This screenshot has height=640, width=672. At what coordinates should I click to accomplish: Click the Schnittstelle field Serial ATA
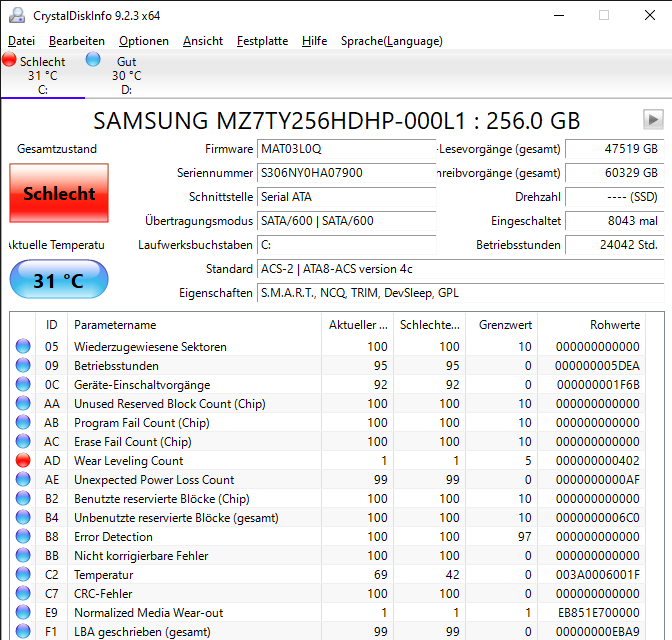[347, 197]
